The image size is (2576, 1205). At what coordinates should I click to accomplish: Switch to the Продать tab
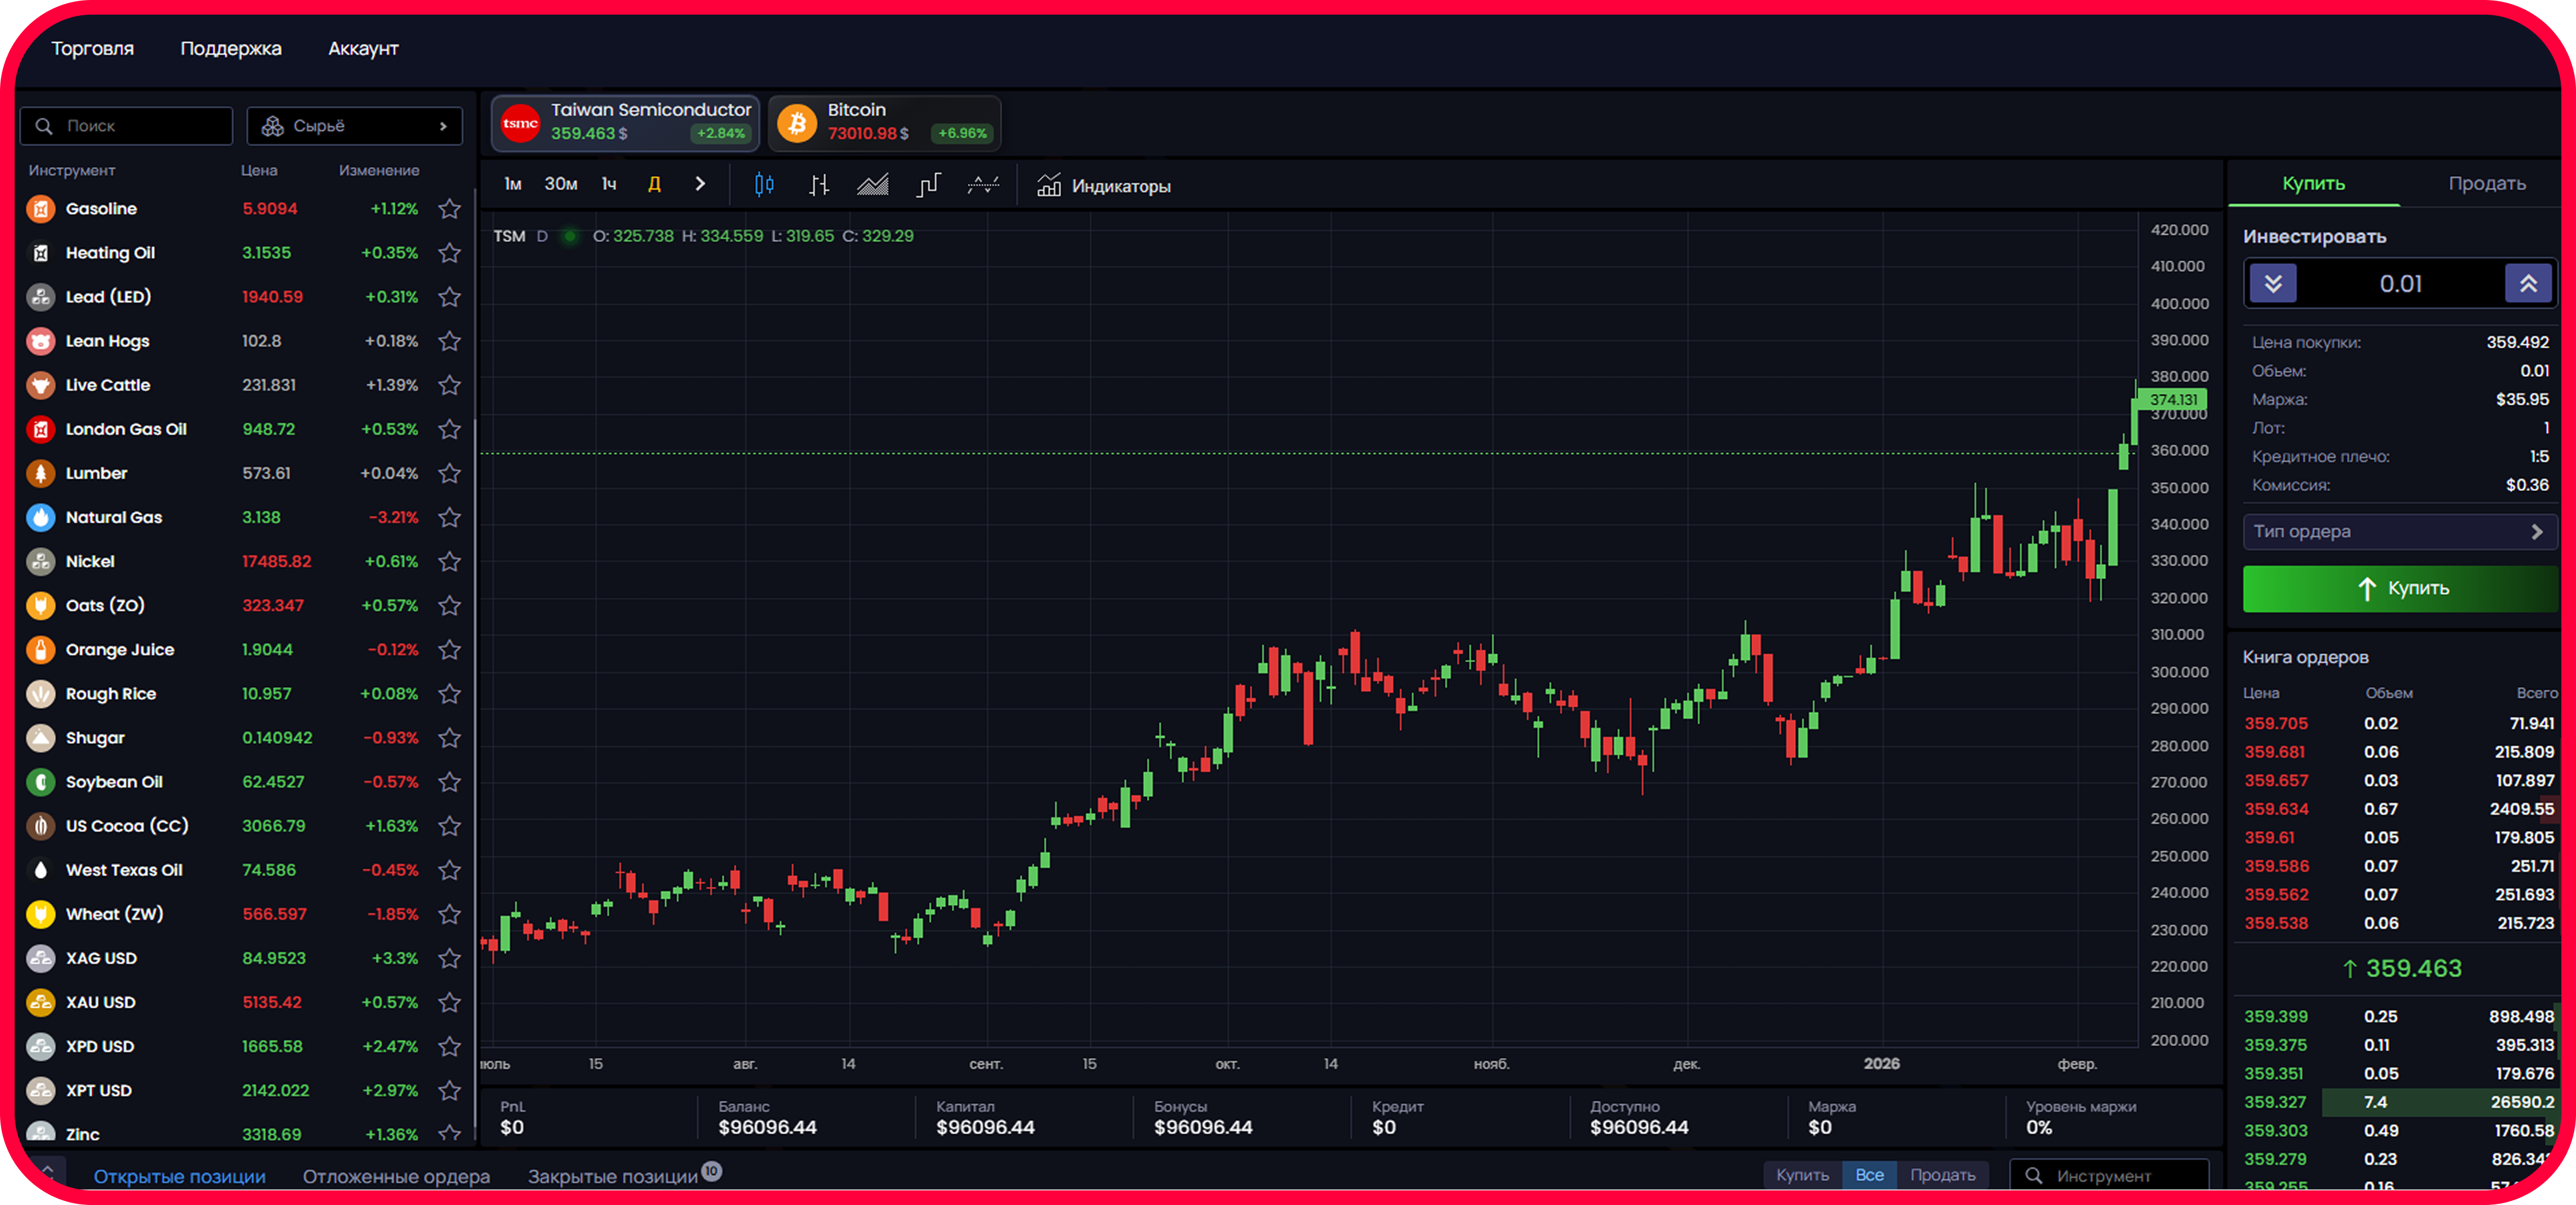pyautogui.click(x=2486, y=183)
